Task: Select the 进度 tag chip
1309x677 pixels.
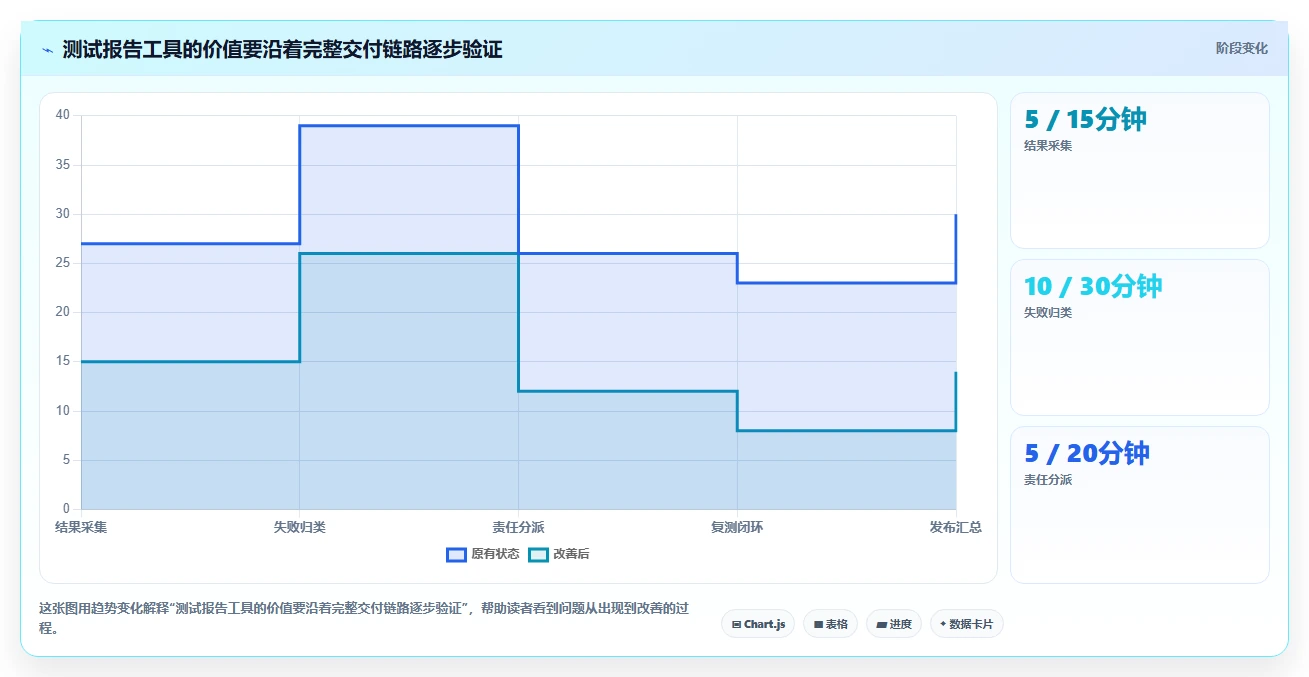Action: click(x=894, y=624)
